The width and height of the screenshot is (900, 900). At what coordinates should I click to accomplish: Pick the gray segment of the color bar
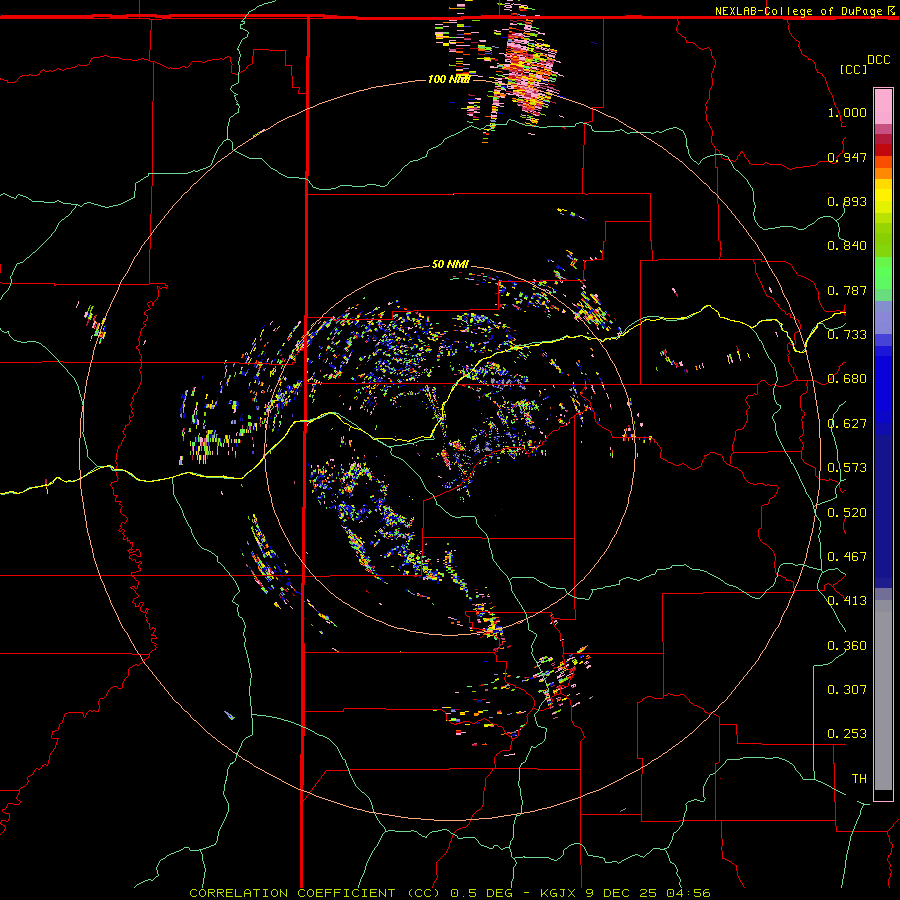click(x=883, y=695)
